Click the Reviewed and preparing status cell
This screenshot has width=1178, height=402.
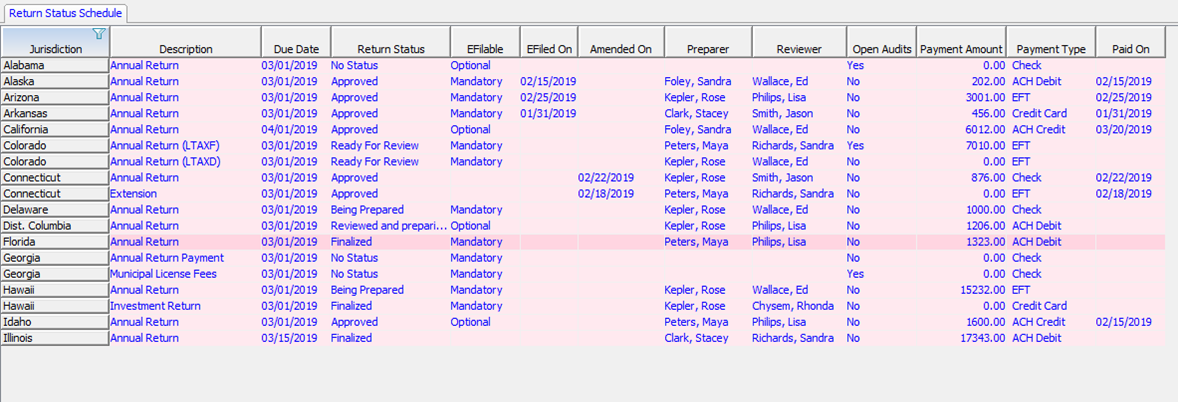coord(389,225)
